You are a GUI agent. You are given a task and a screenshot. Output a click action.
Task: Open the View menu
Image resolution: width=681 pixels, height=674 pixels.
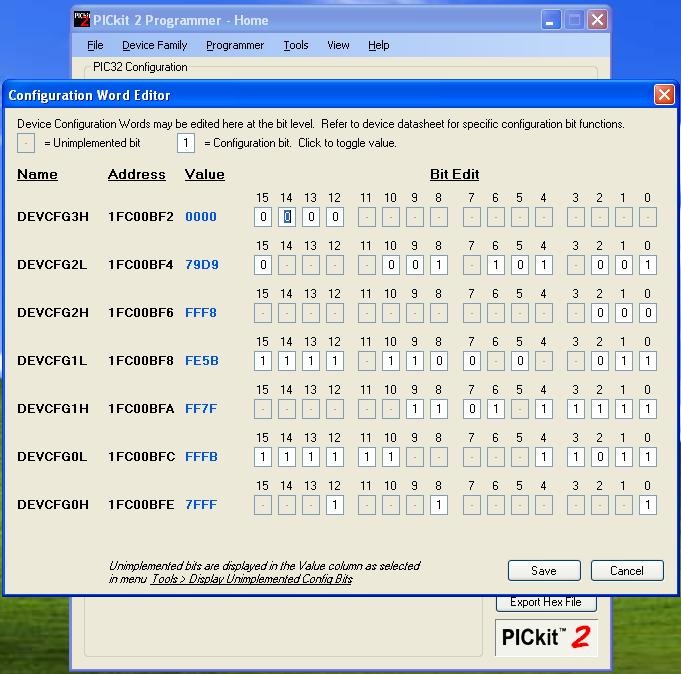point(338,45)
